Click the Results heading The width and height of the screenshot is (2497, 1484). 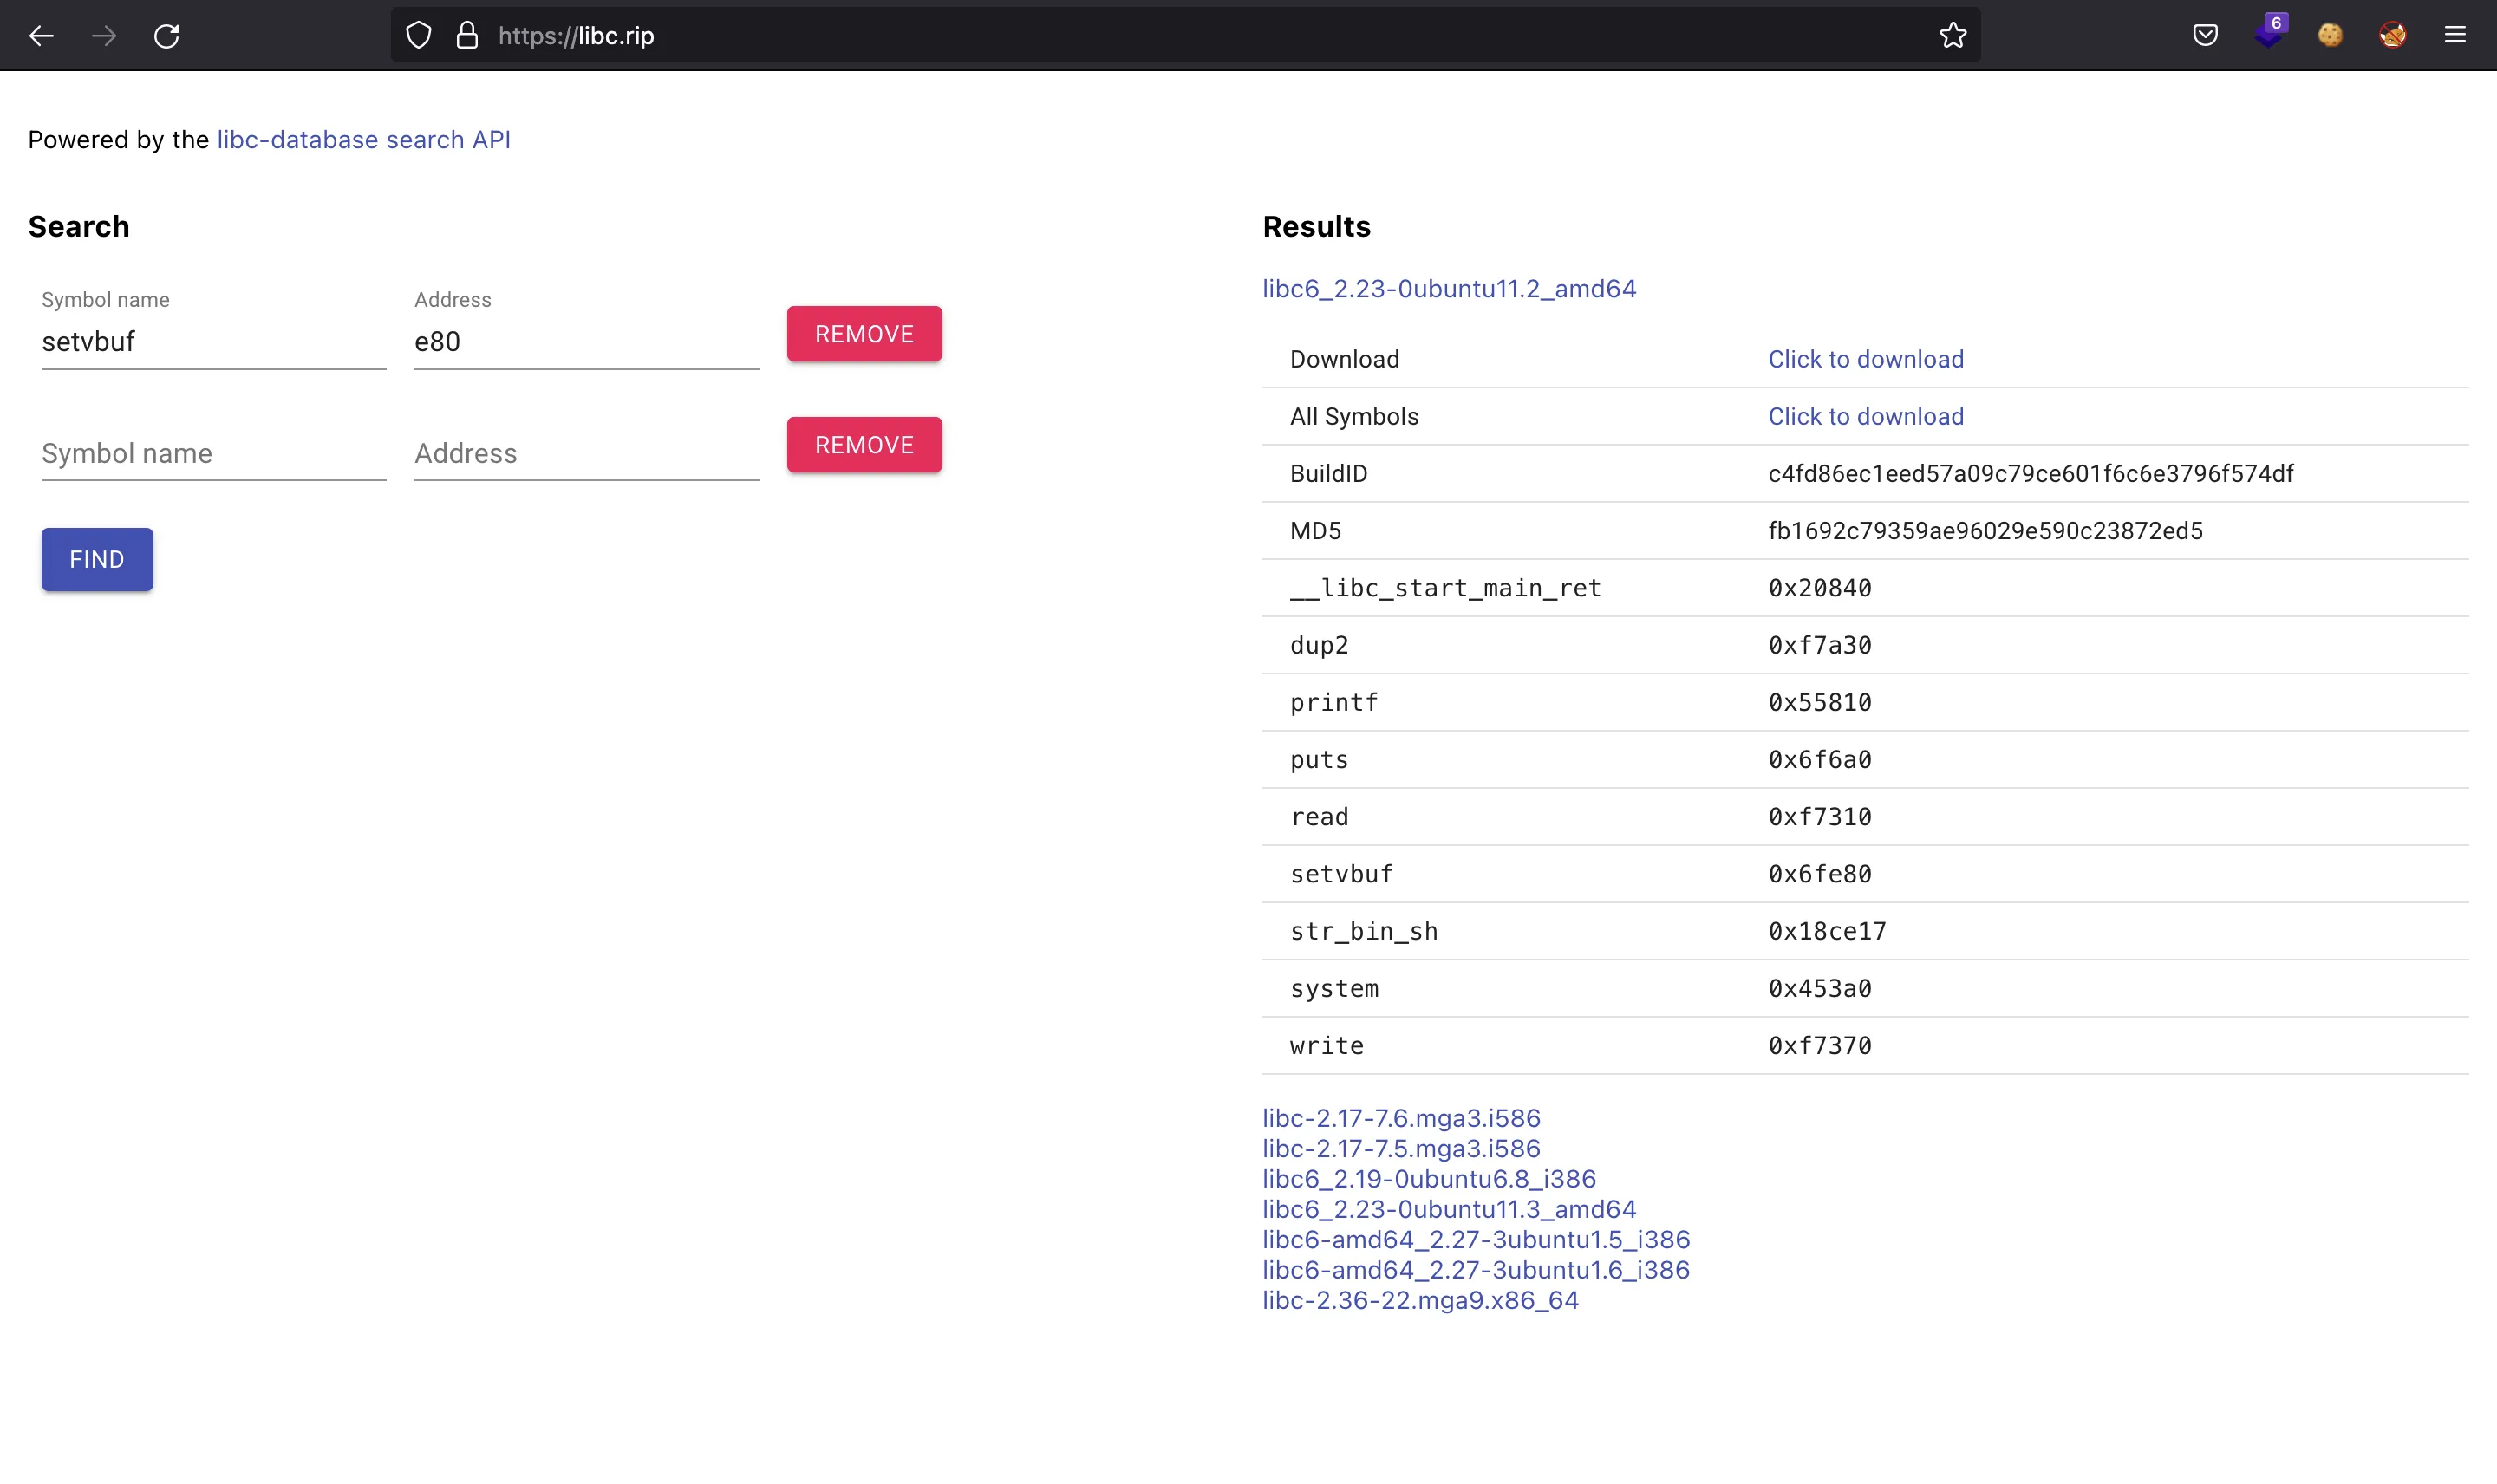[1316, 227]
